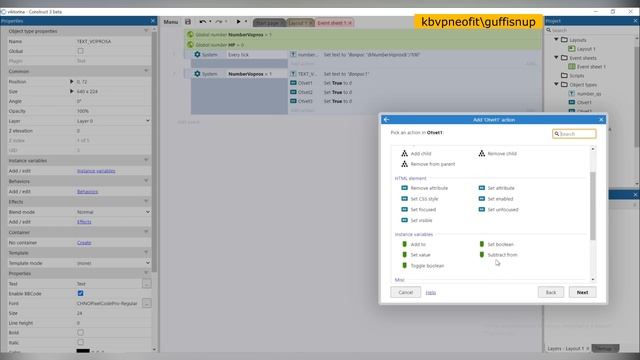Click the search field in action dialog

574,134
